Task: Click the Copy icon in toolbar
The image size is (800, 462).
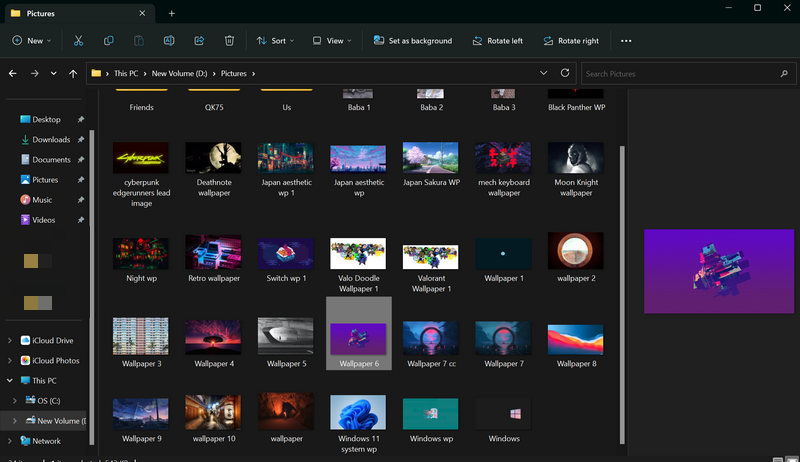Action: tap(108, 41)
